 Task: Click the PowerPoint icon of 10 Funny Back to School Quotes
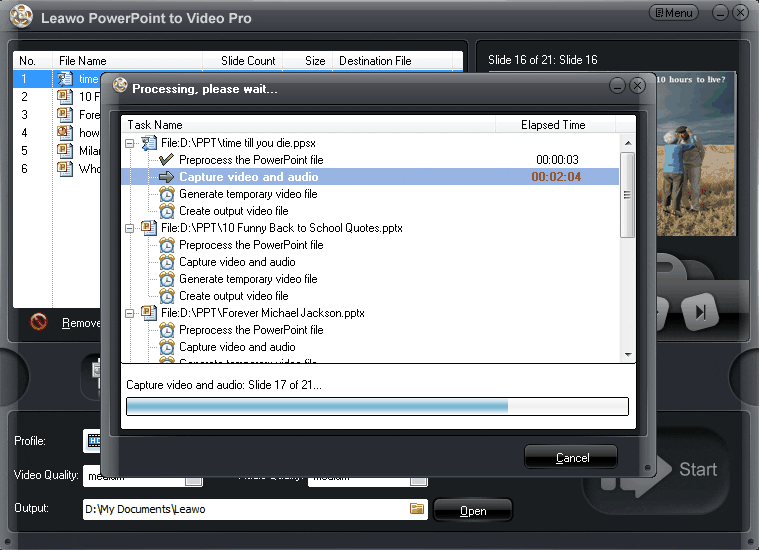coord(148,228)
